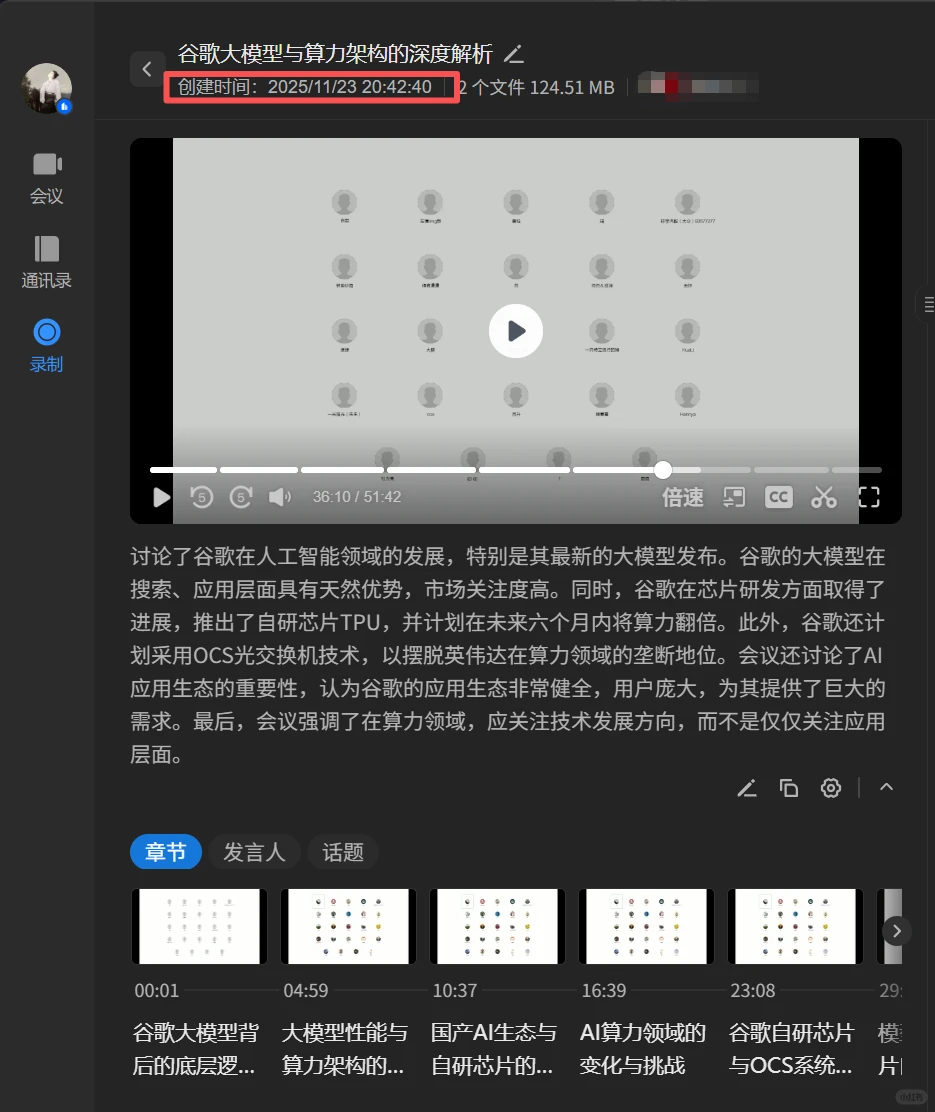Collapse the summary with the chevron arrow
The width and height of the screenshot is (935, 1112).
click(x=886, y=788)
